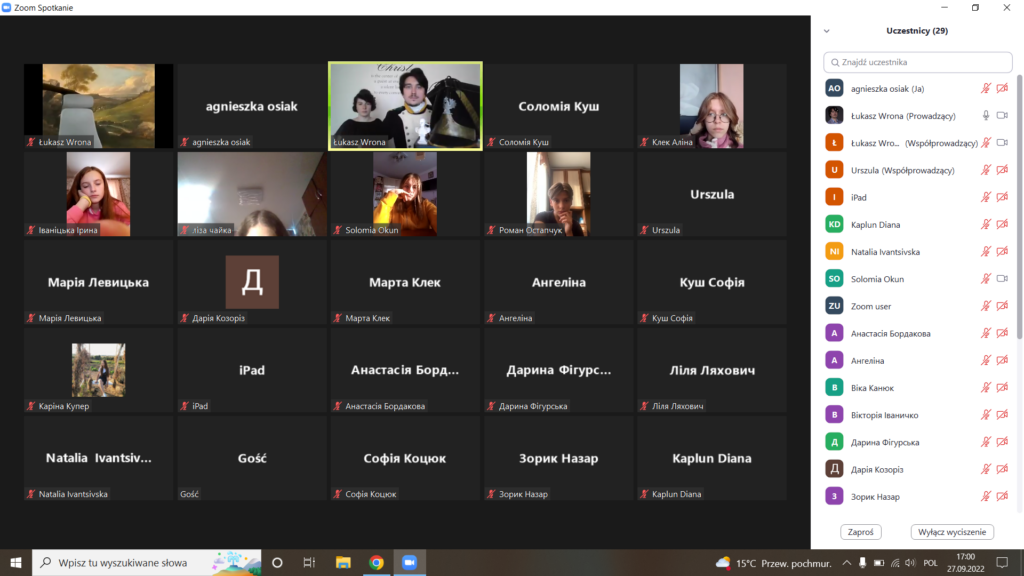Toggle agnieszka osiak (Ja) microphone mute
This screenshot has height=576, width=1024.
click(x=986, y=88)
